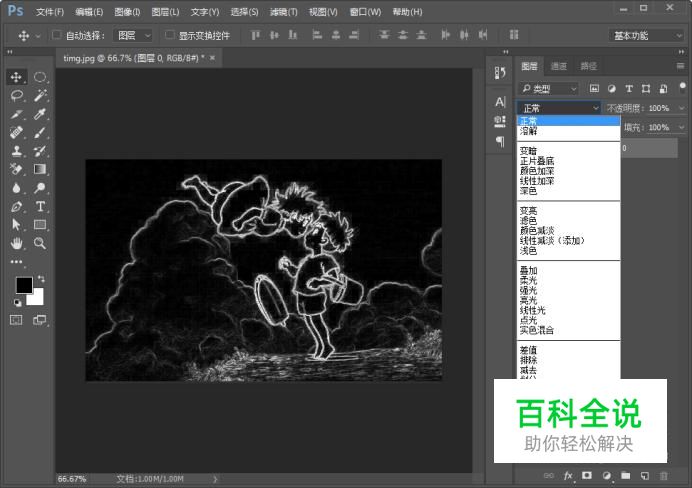Choose 叠加 blend mode

pyautogui.click(x=528, y=270)
